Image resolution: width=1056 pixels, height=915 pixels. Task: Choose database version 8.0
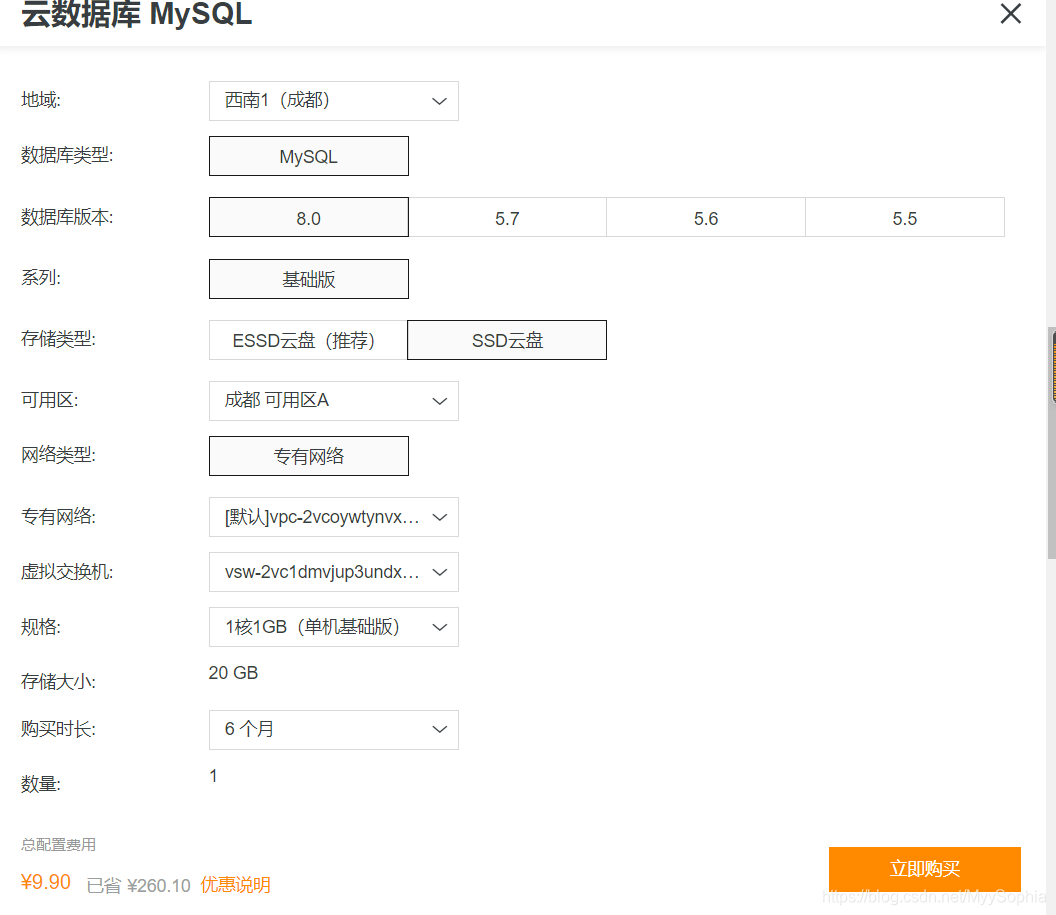coord(308,217)
